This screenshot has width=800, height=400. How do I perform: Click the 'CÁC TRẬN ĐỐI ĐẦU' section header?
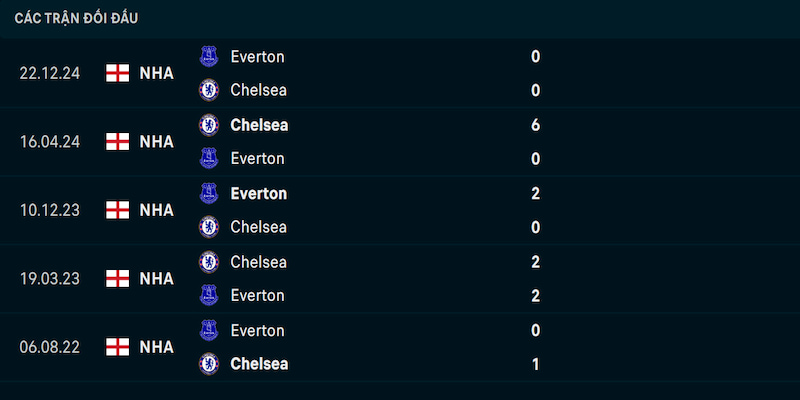76,18
